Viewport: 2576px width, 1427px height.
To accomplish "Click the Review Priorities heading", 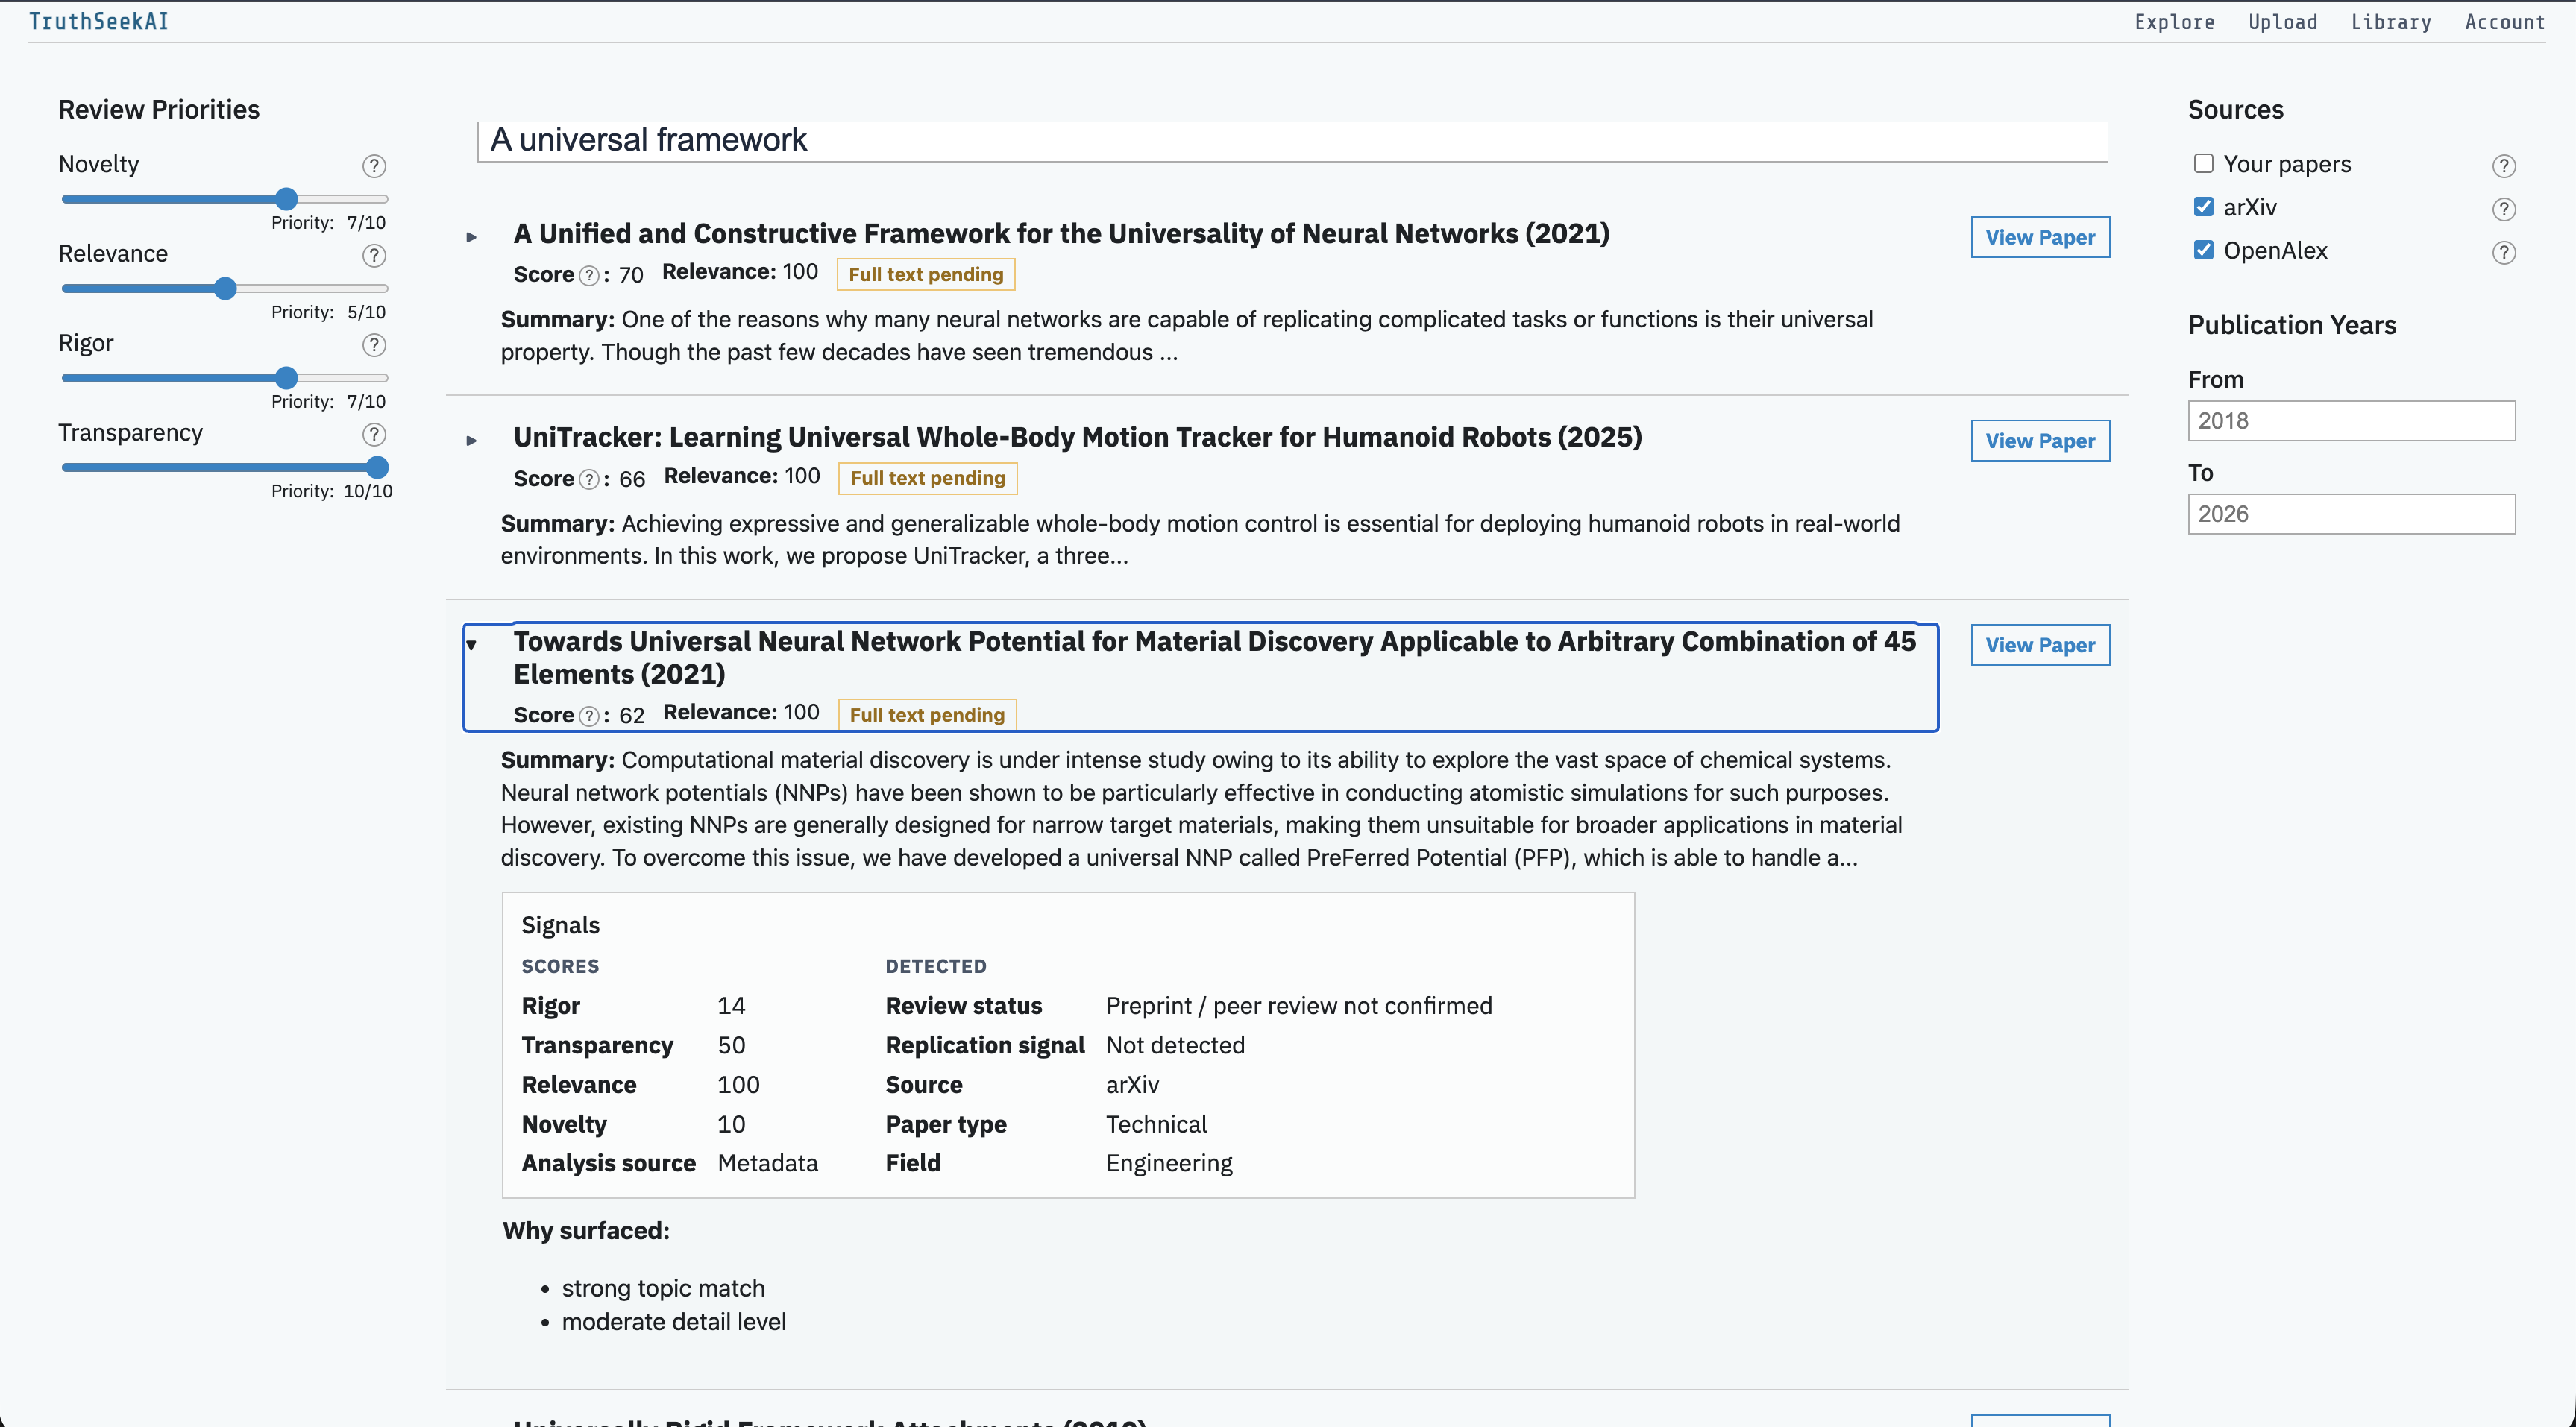I will (x=159, y=110).
